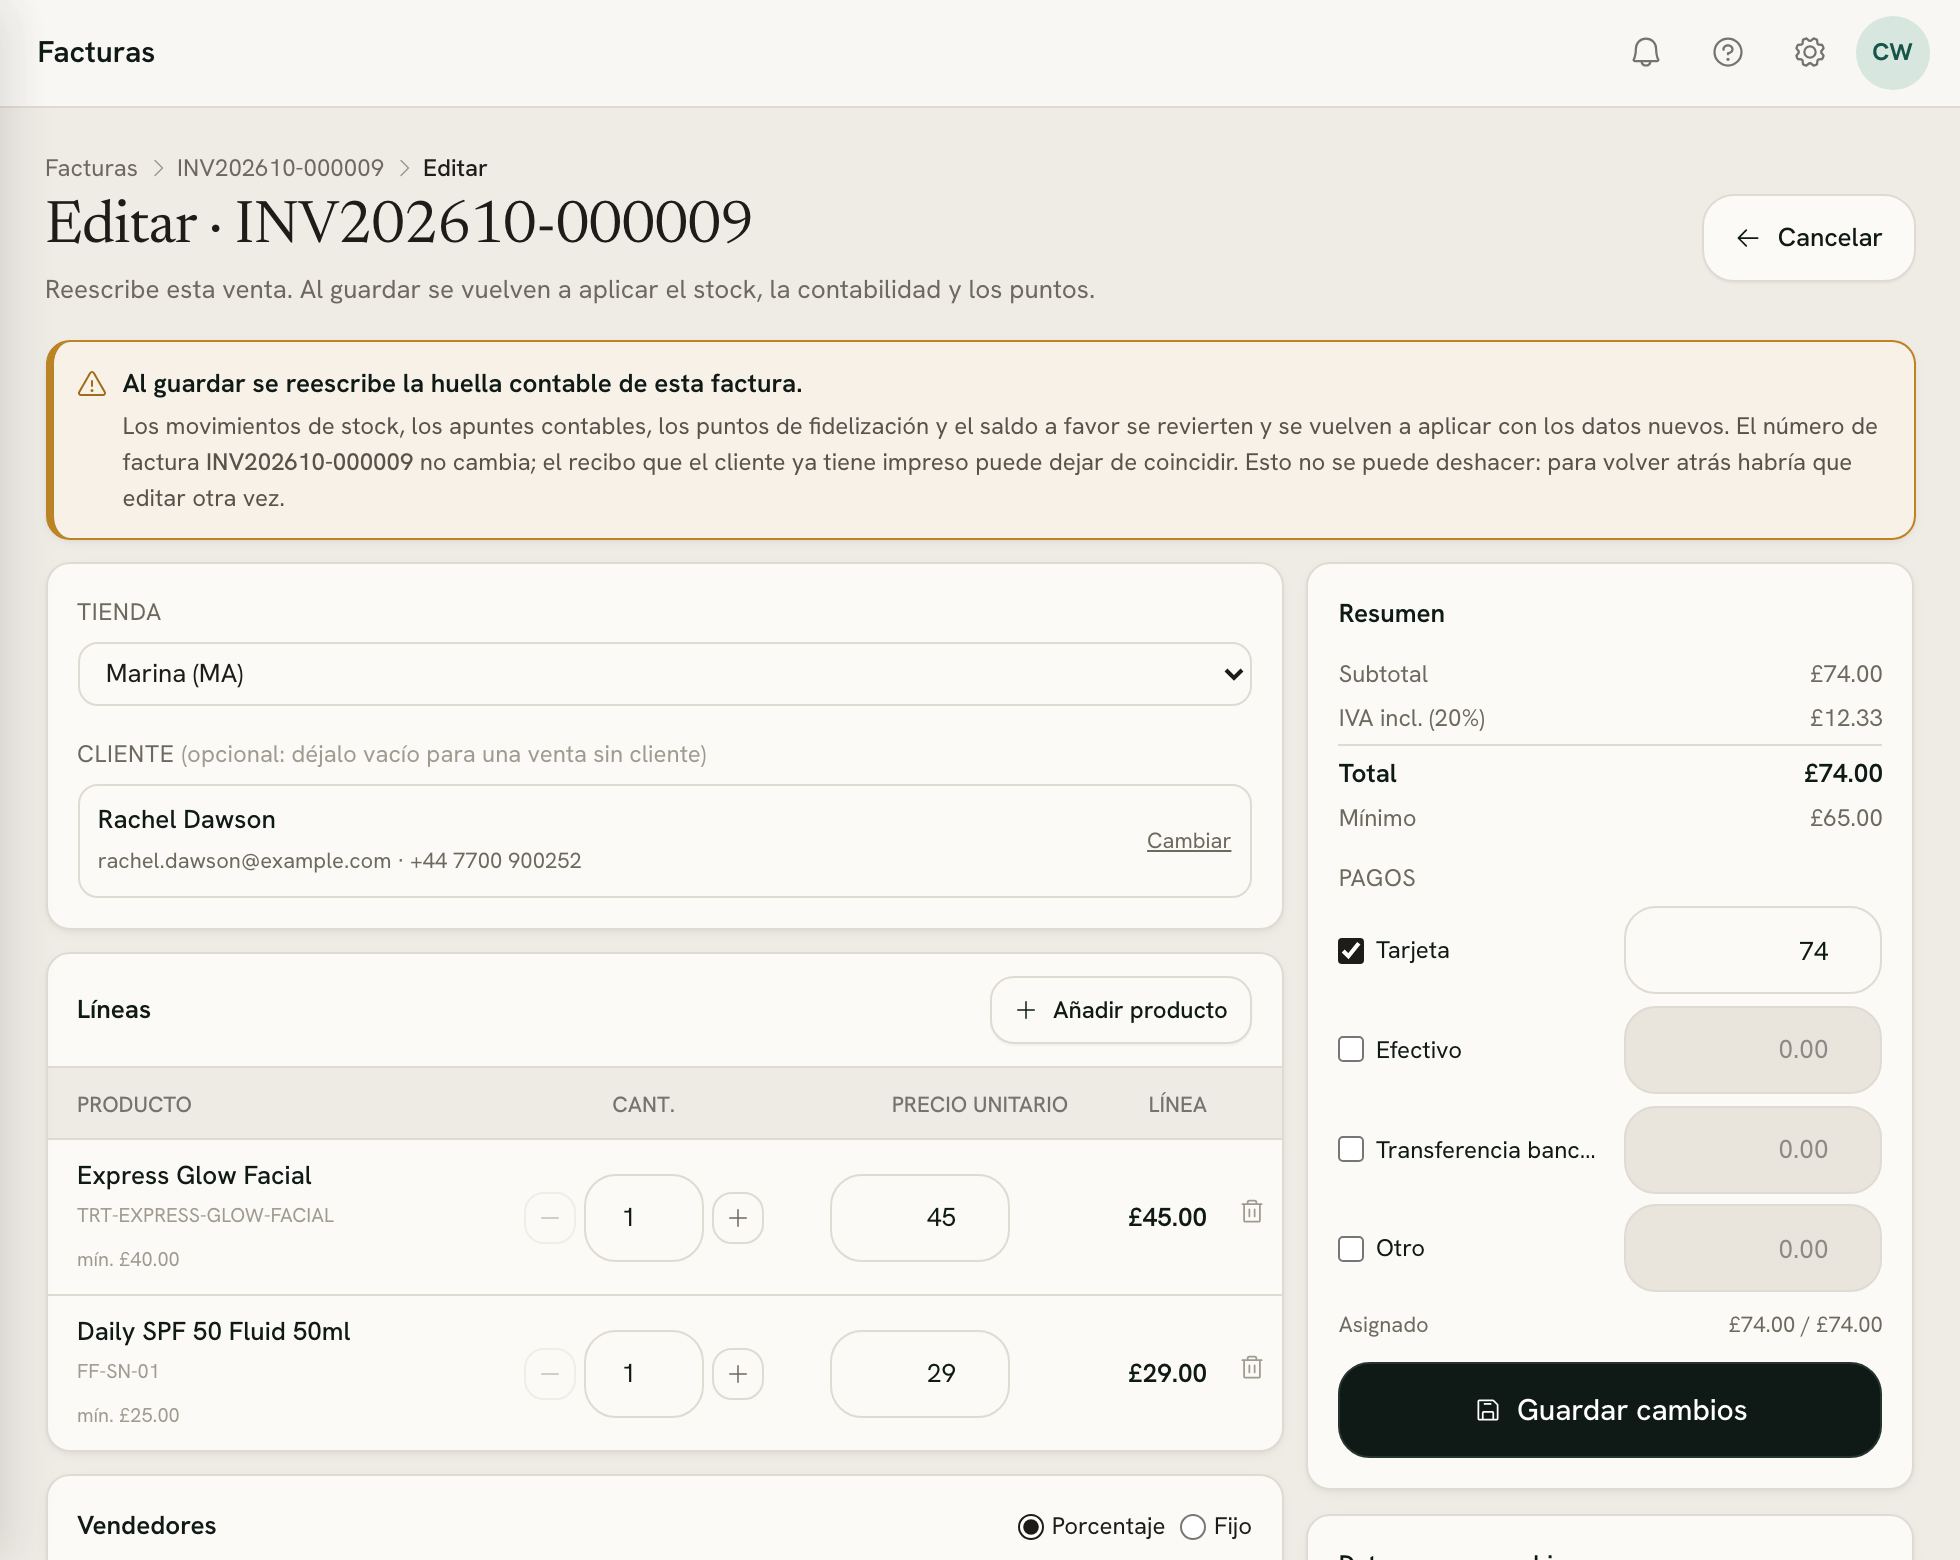Click the IVA incl. (20%) £12.33 value
This screenshot has height=1560, width=1960.
click(1846, 718)
